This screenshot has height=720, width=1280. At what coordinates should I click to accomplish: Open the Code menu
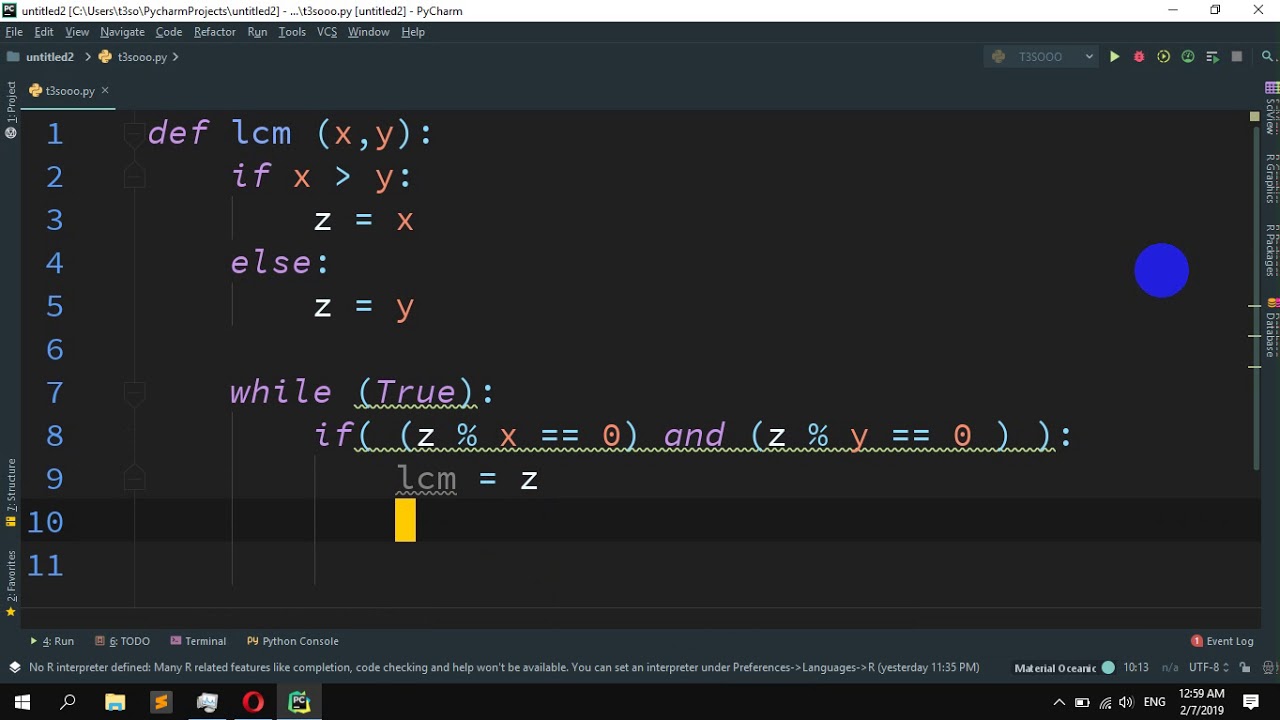tap(169, 32)
